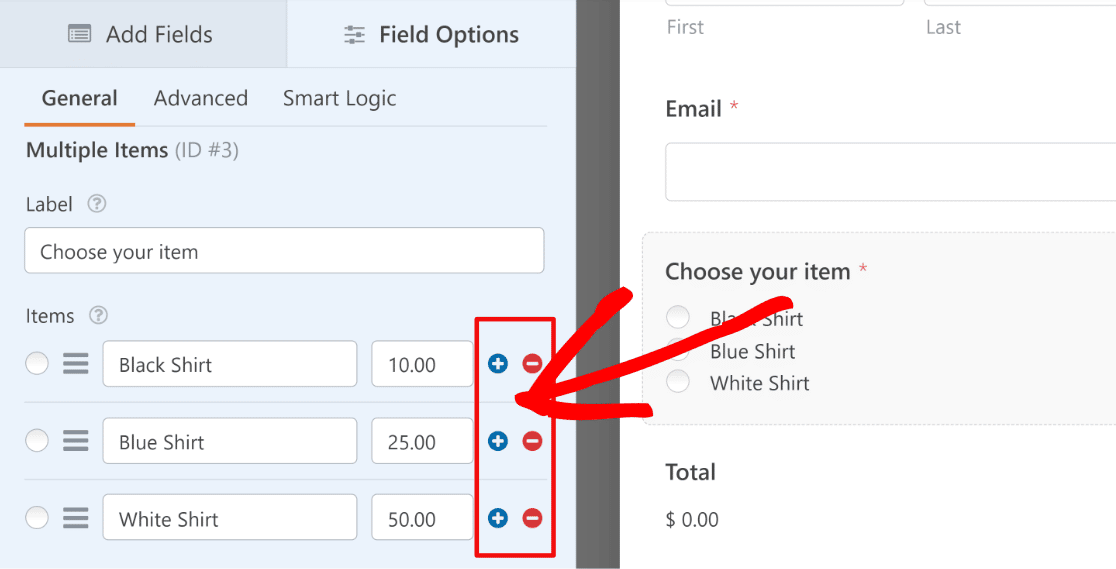The height and width of the screenshot is (569, 1116).
Task: Switch to the Field Options tab
Action: 431,34
